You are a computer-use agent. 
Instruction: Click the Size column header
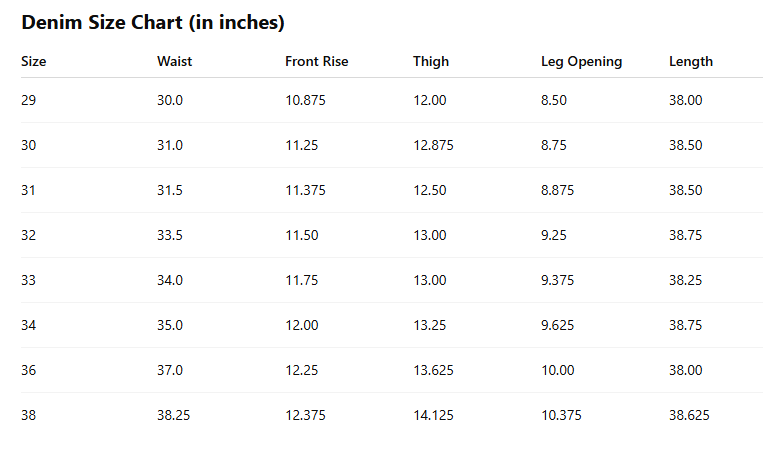coord(34,61)
